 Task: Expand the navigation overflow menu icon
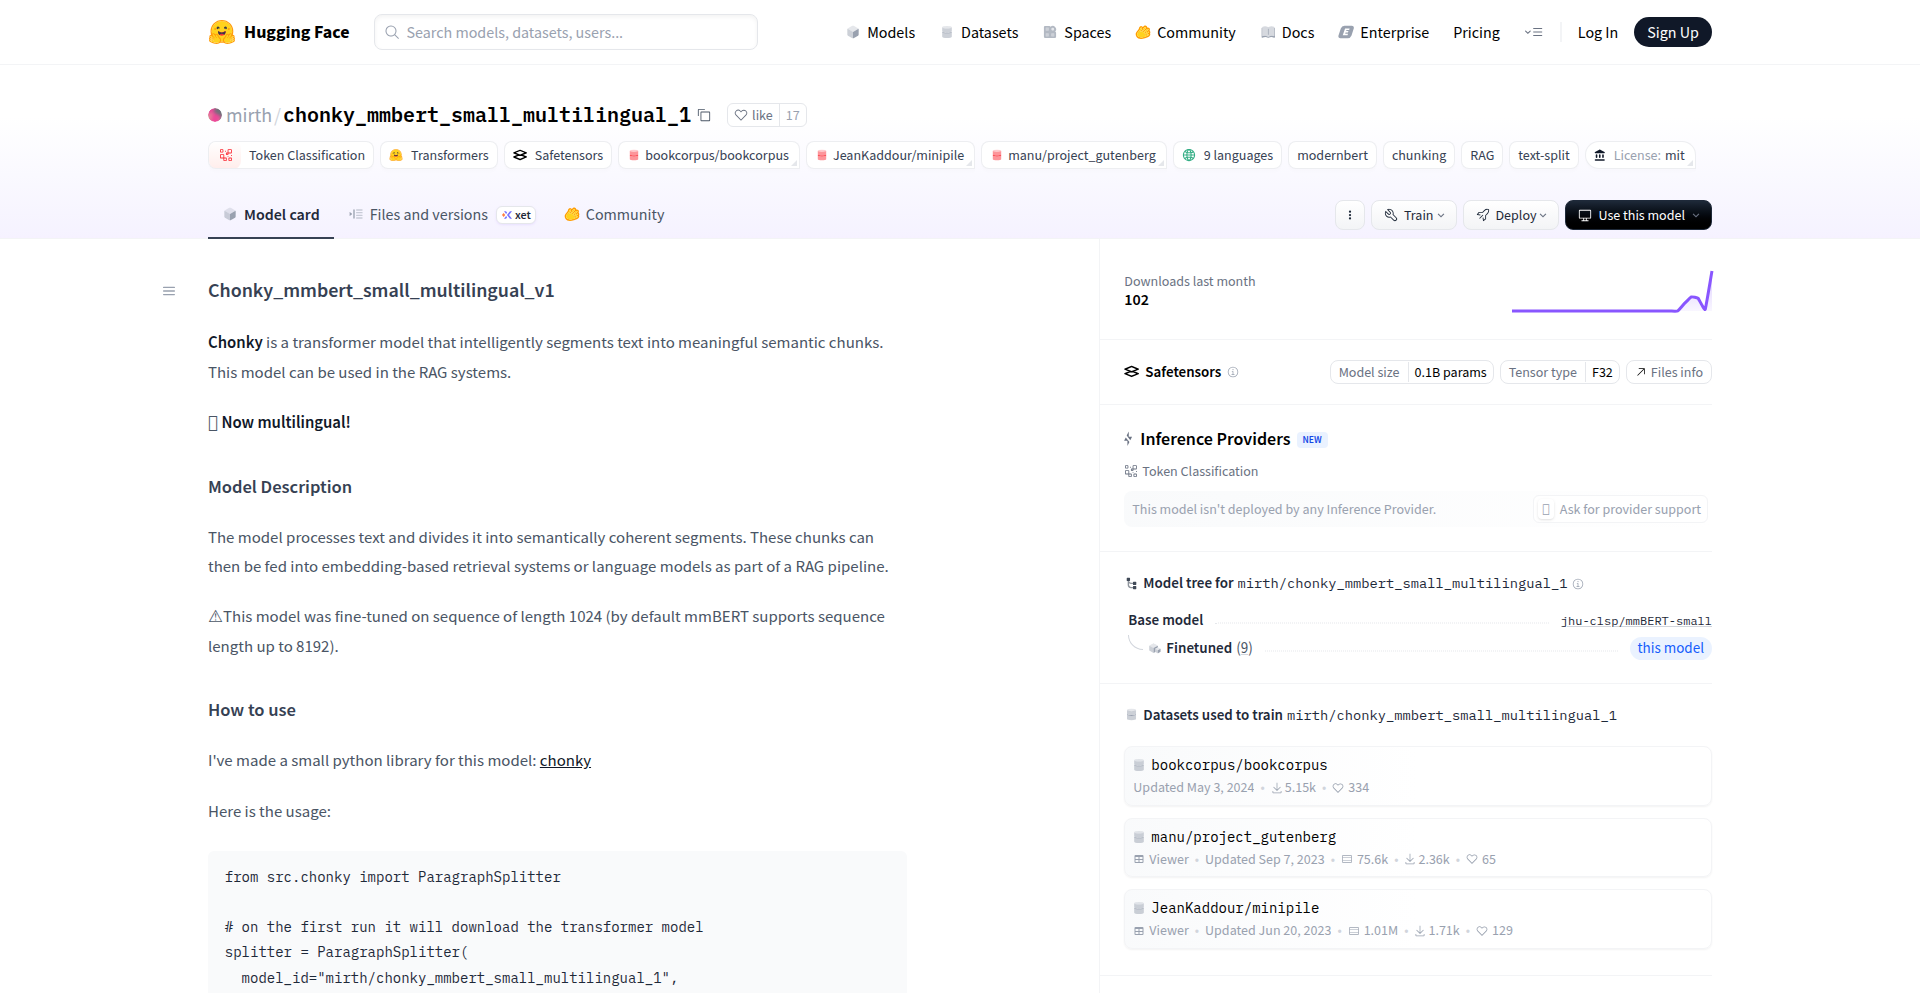coord(1533,32)
